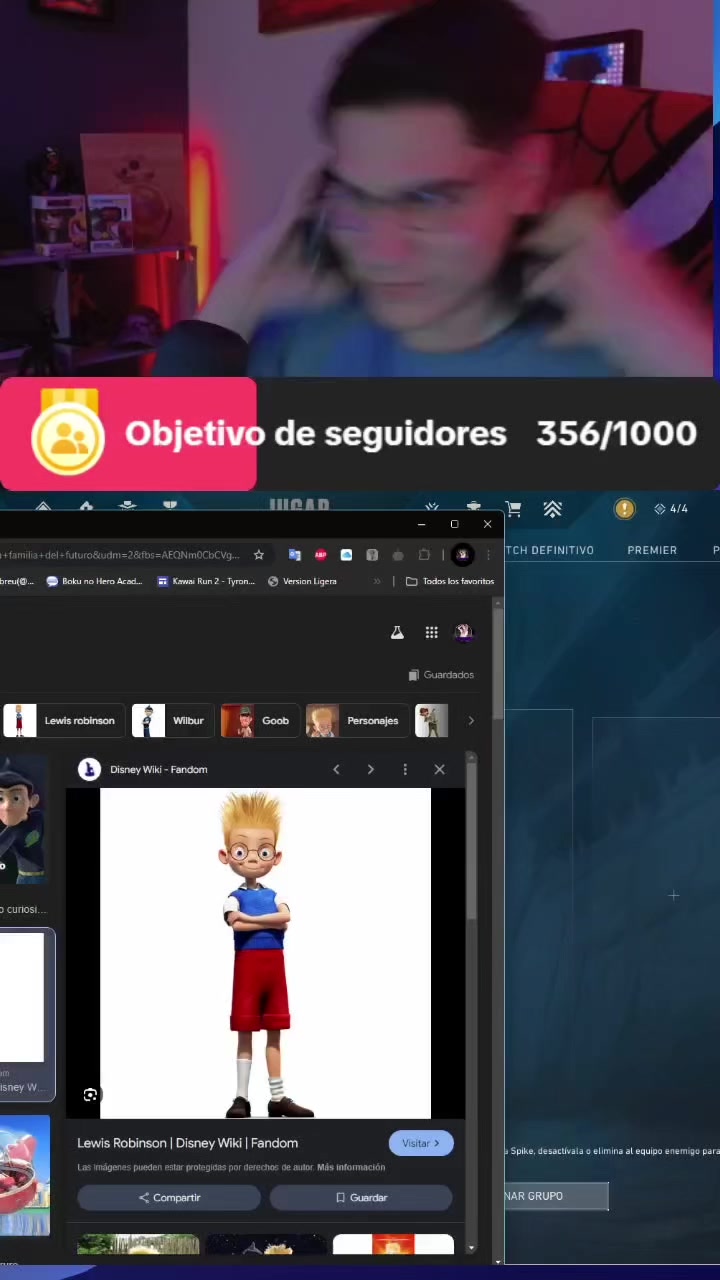Screen dimensions: 720x1280
Task: Open the image preview three-dot options
Action: [405, 769]
